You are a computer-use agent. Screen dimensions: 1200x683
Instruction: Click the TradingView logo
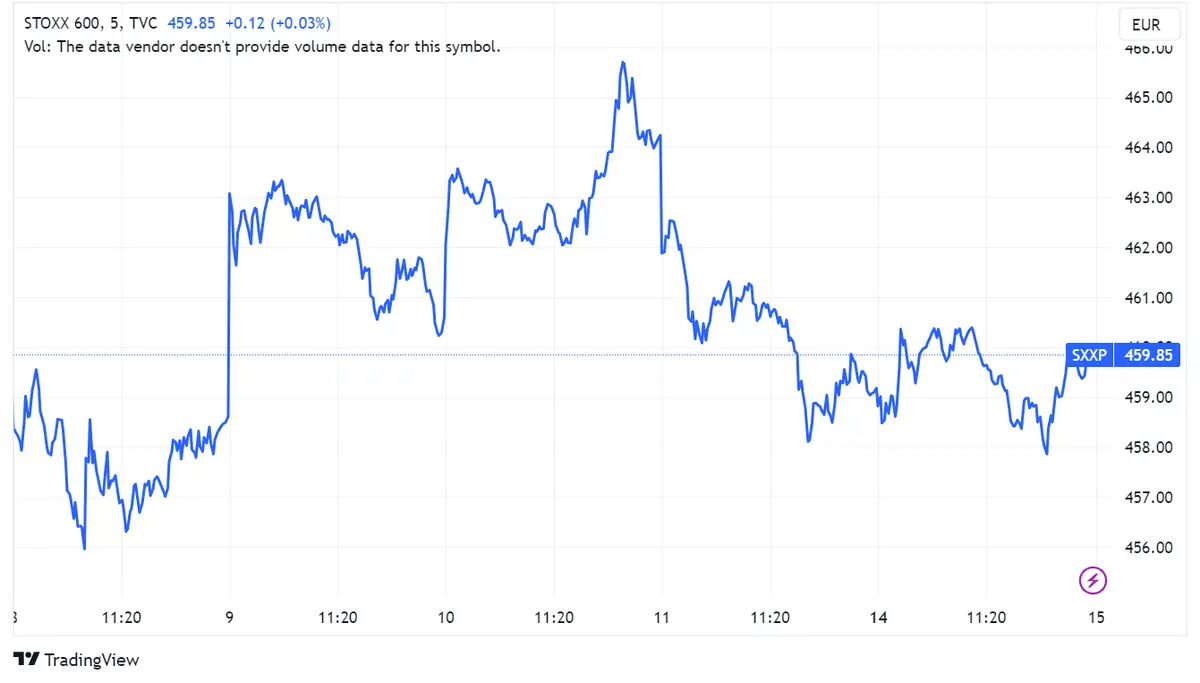tap(78, 660)
